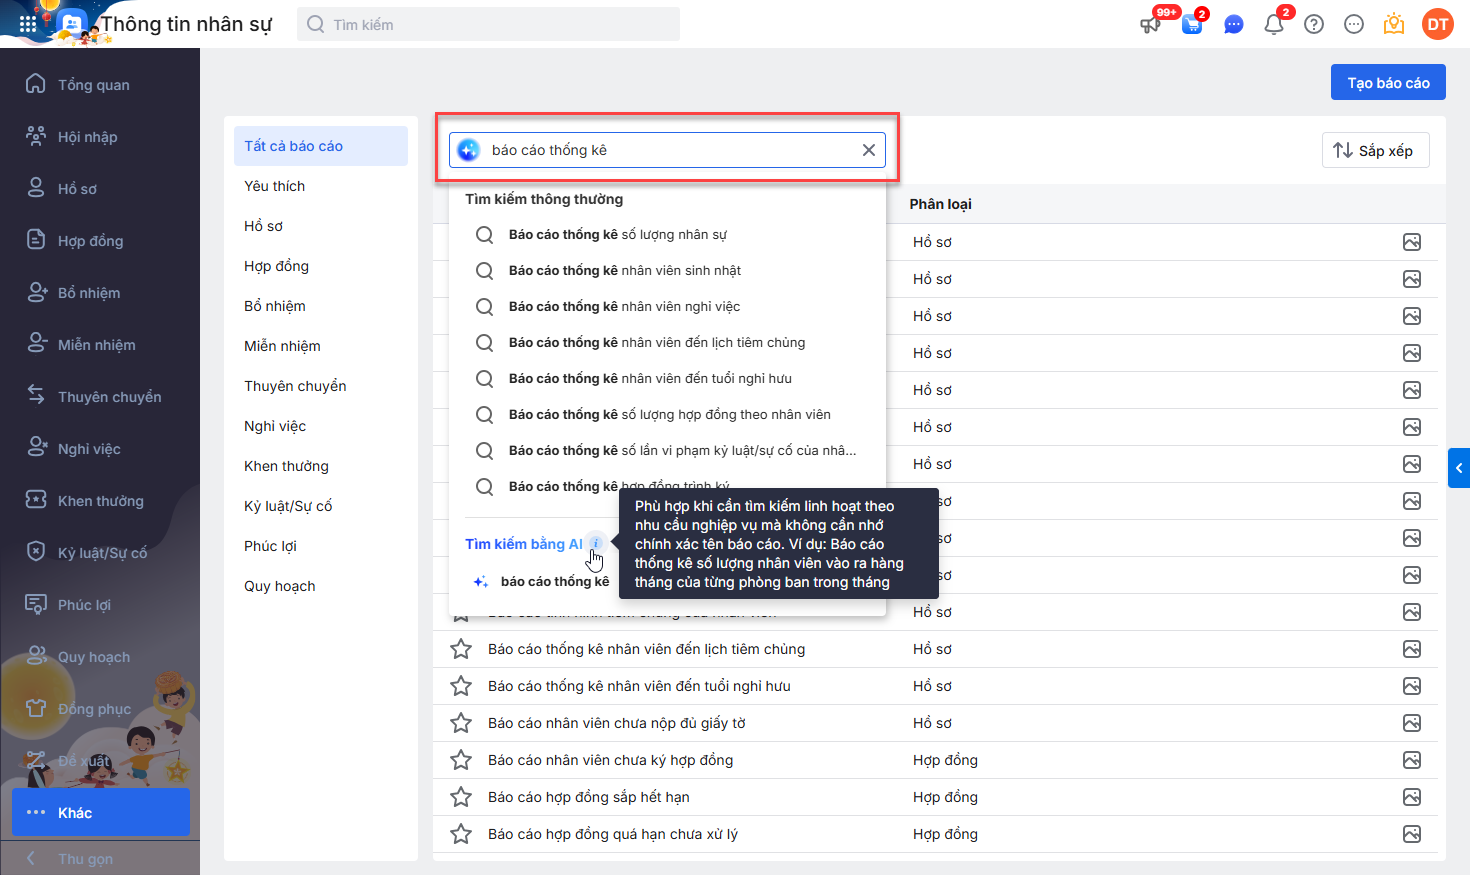Star the Báo cáo thống kê nhân viên đến lịch tiêm chủng row
The width and height of the screenshot is (1470, 875).
click(x=461, y=649)
